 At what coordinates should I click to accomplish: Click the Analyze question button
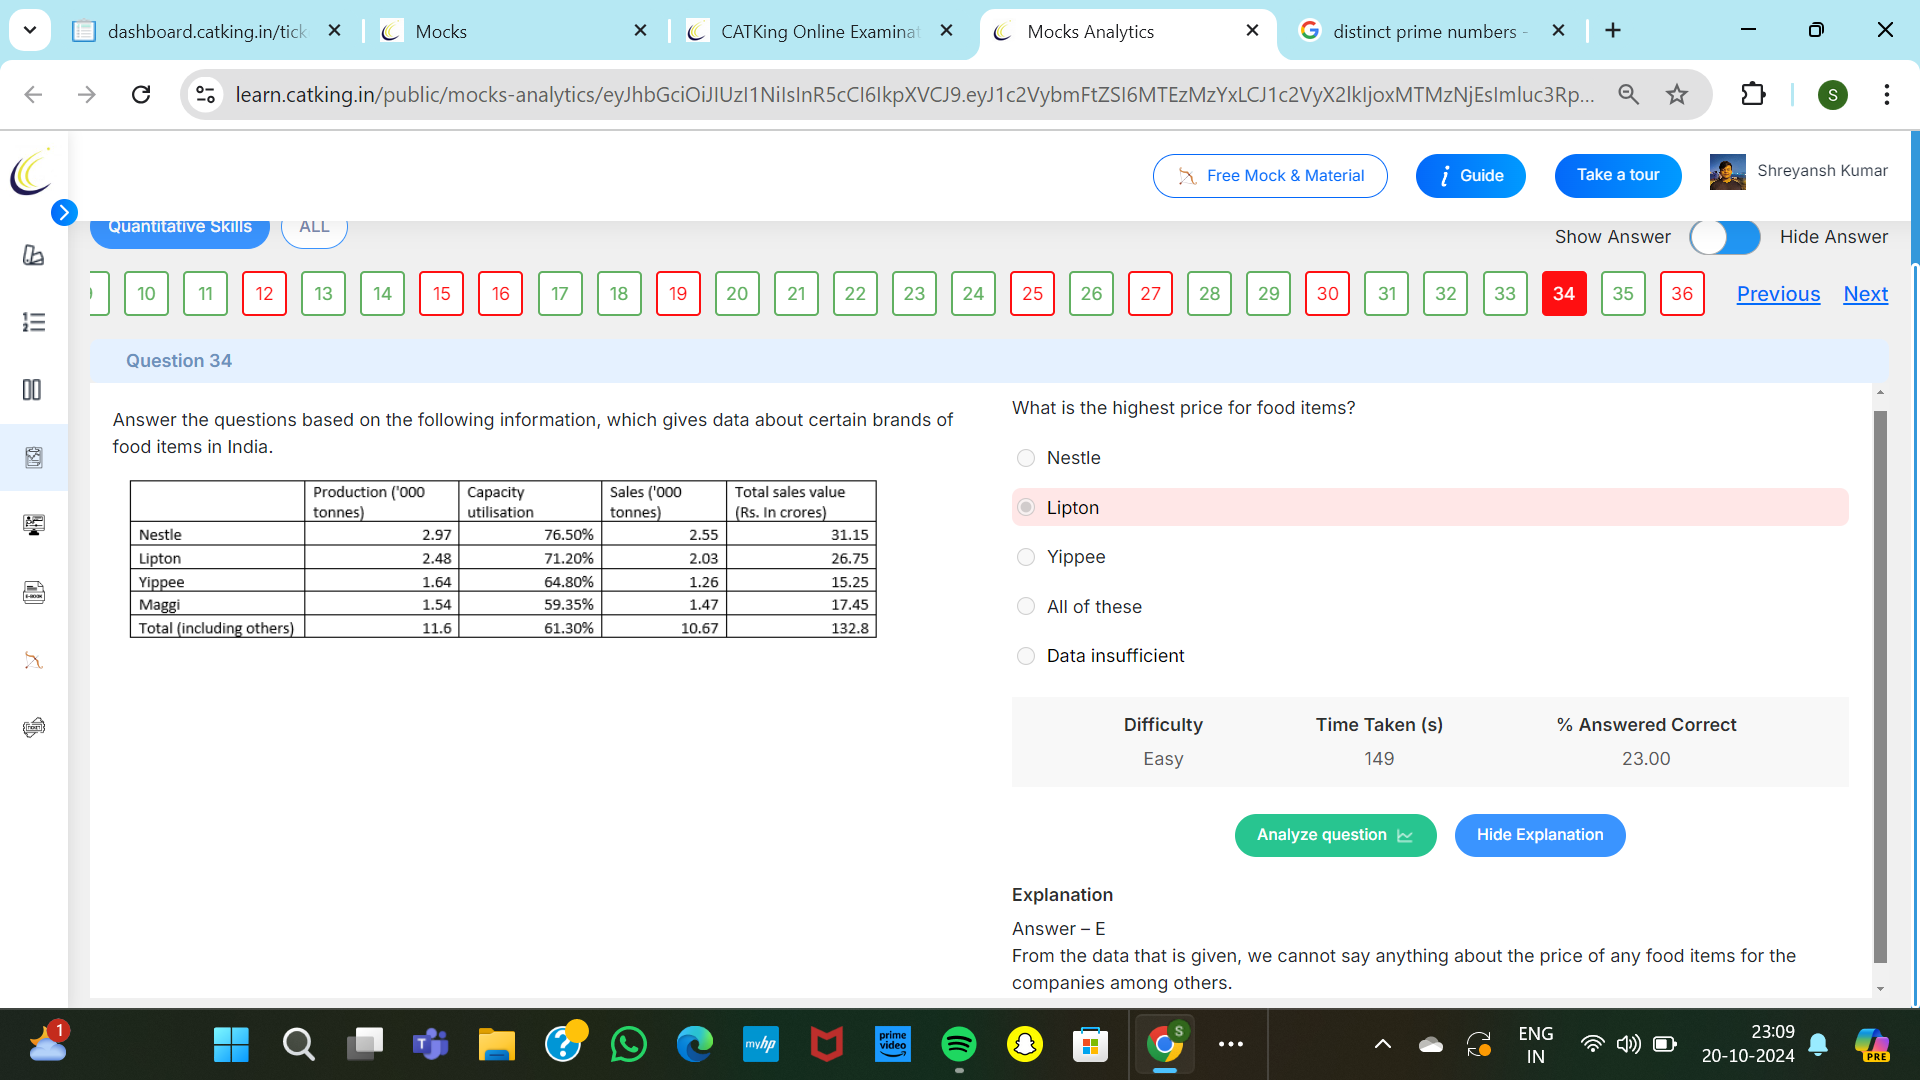(x=1335, y=835)
